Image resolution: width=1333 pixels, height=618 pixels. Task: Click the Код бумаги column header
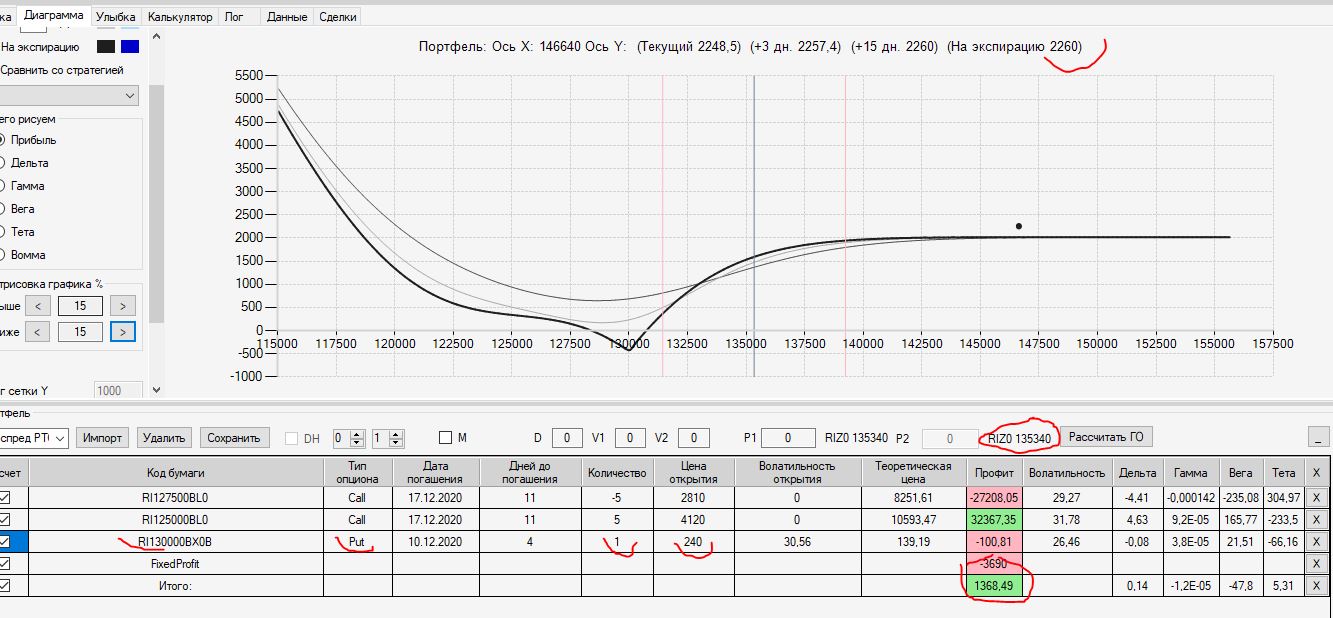point(176,472)
